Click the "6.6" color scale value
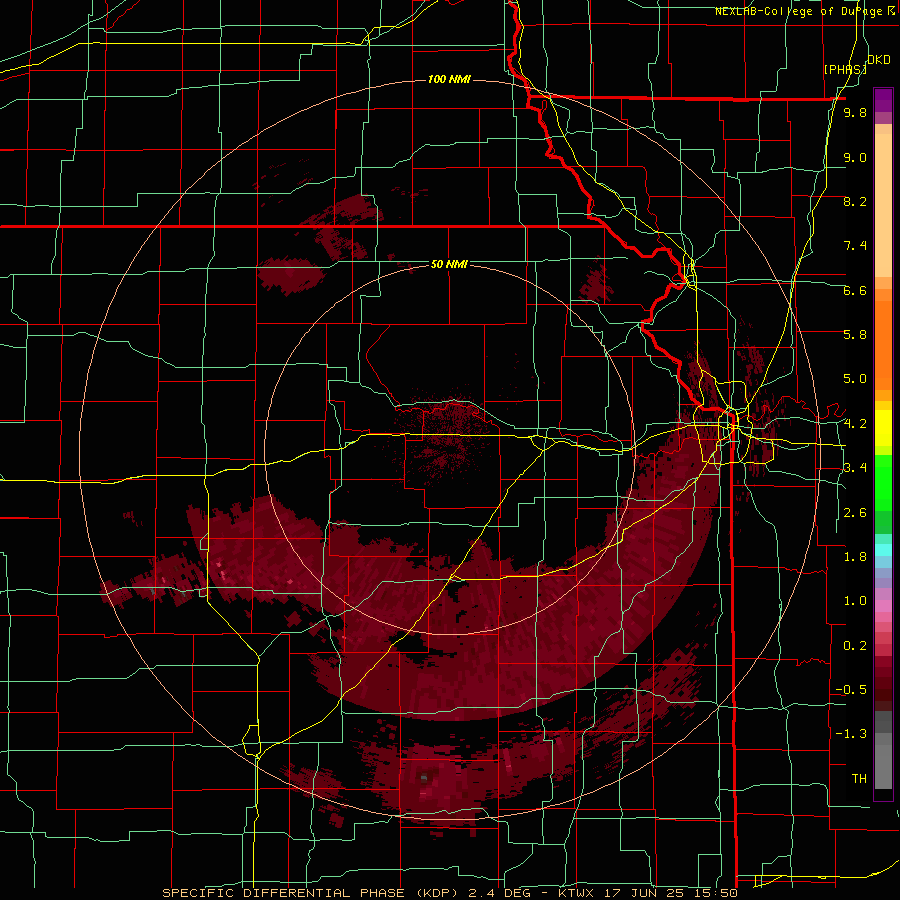 pos(855,290)
